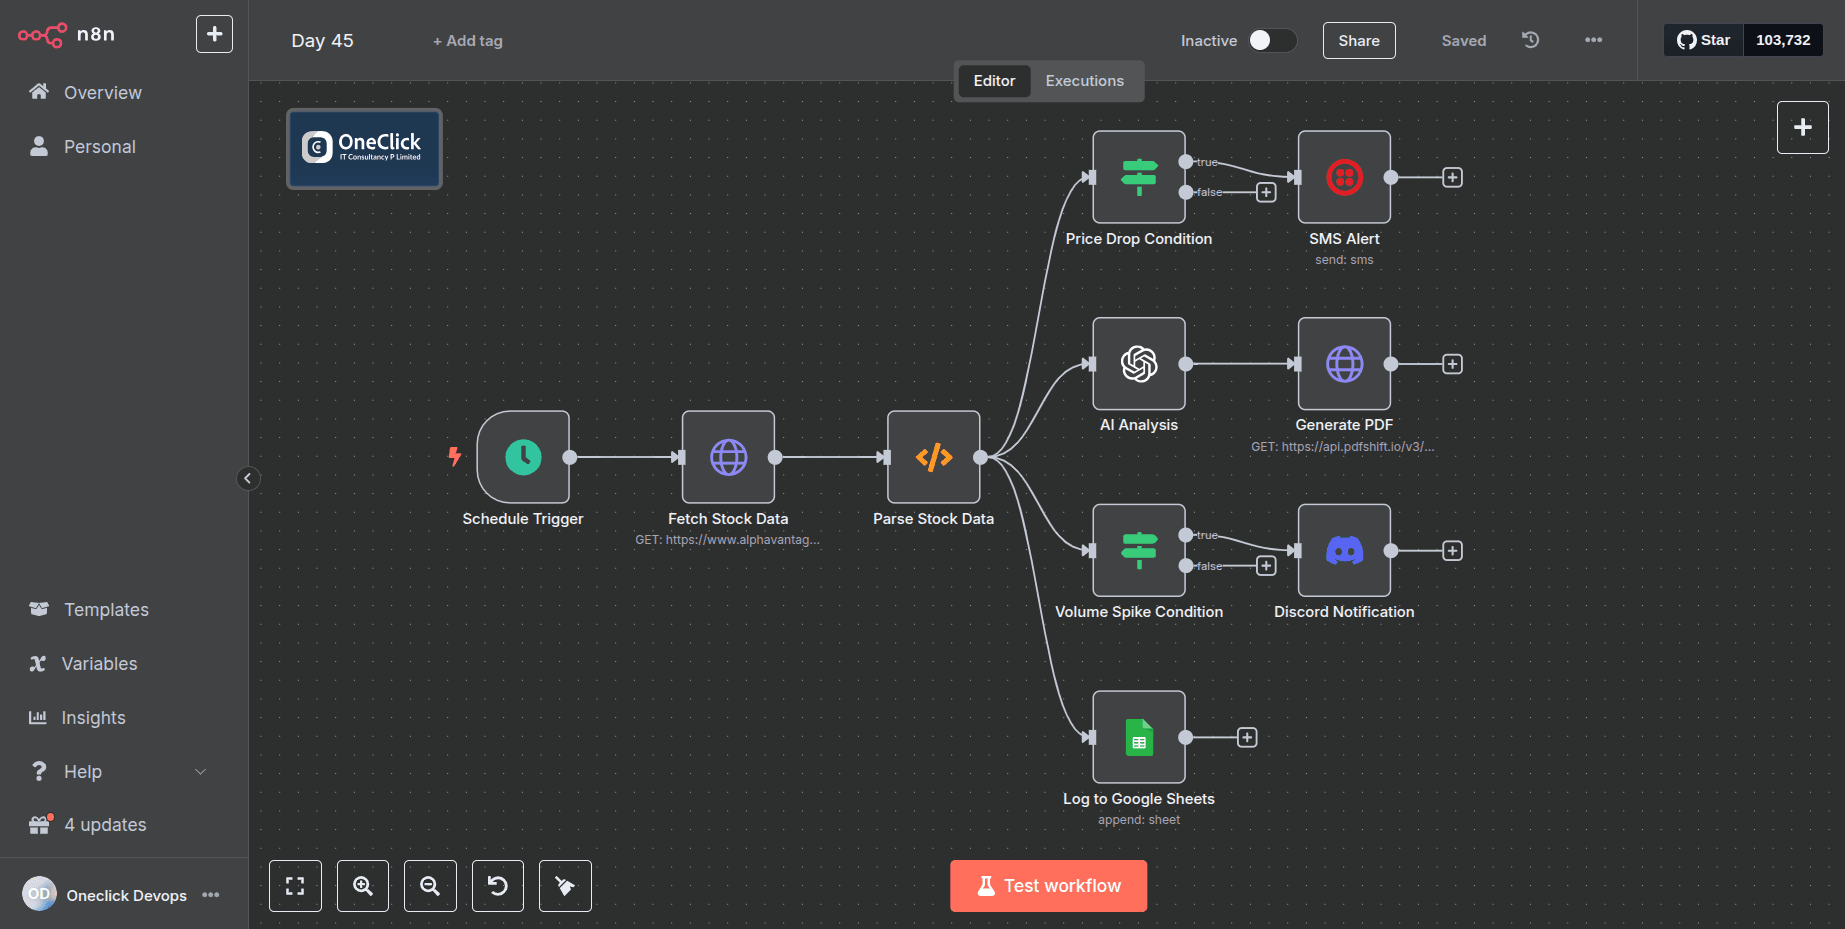Click the plus button beside n8n logo
This screenshot has width=1845, height=929.
(214, 34)
